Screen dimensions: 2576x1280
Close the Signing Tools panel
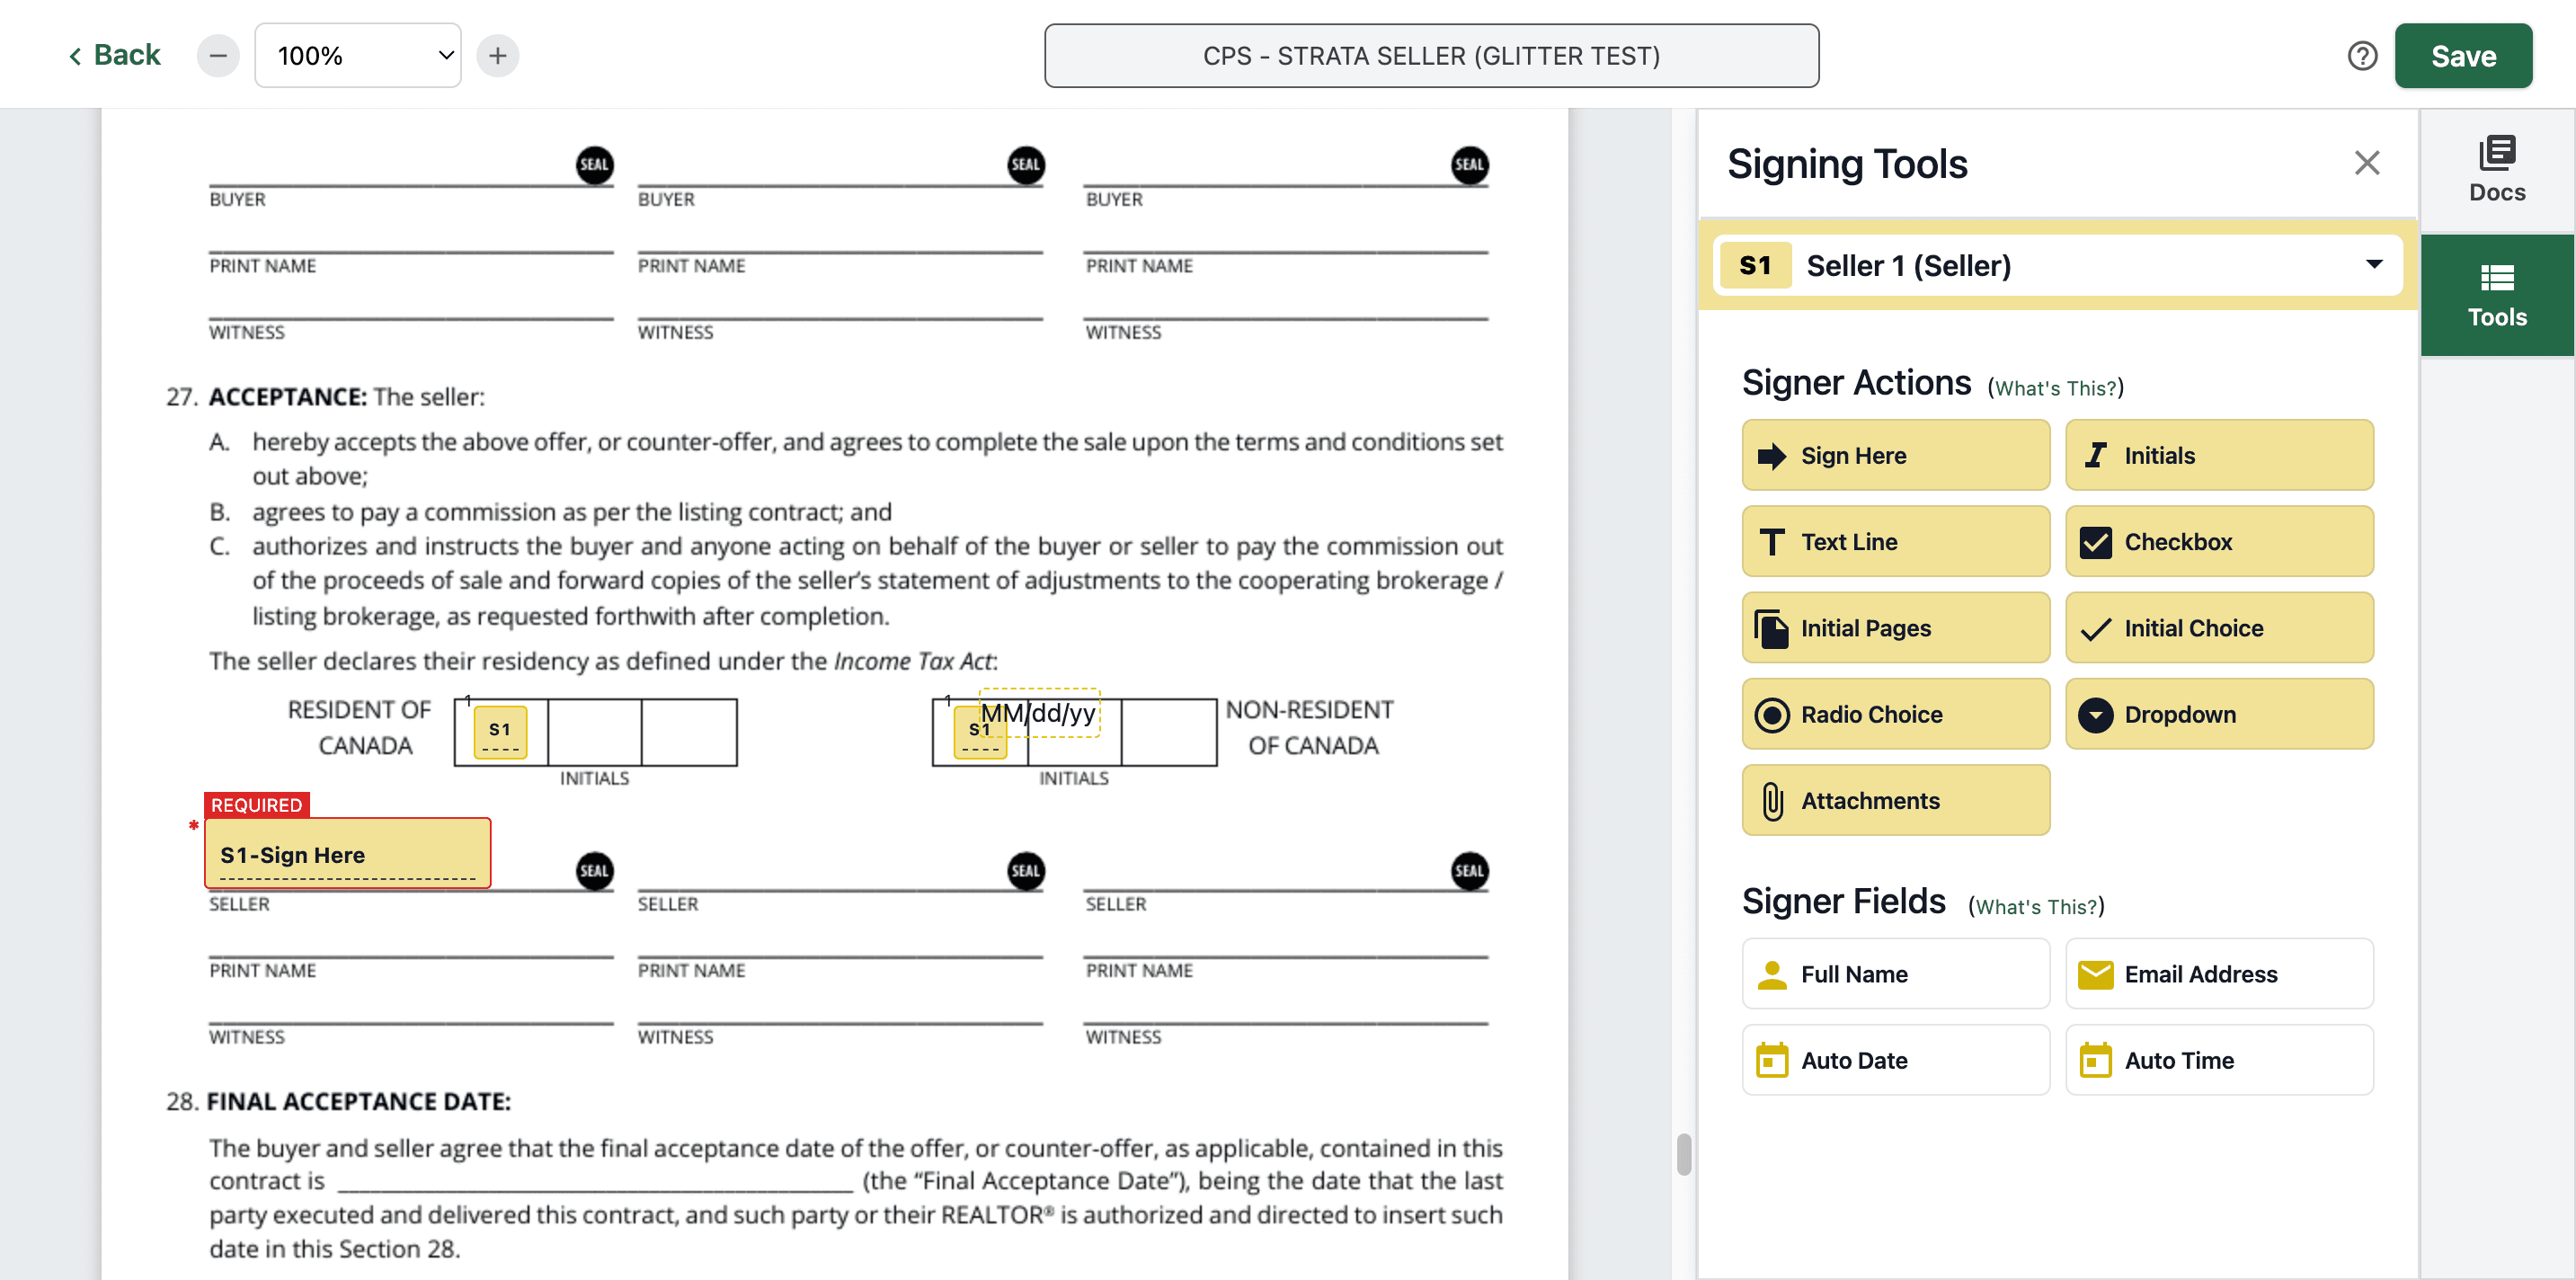(x=2366, y=163)
